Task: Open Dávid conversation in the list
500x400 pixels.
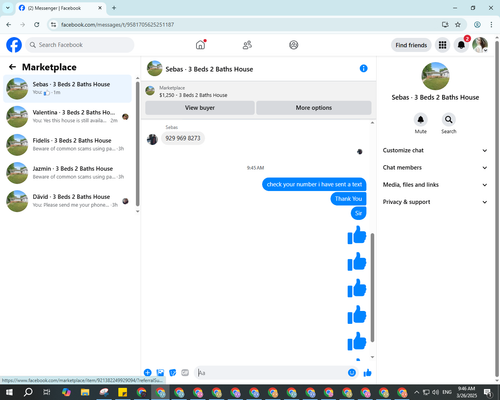Action: [x=67, y=201]
